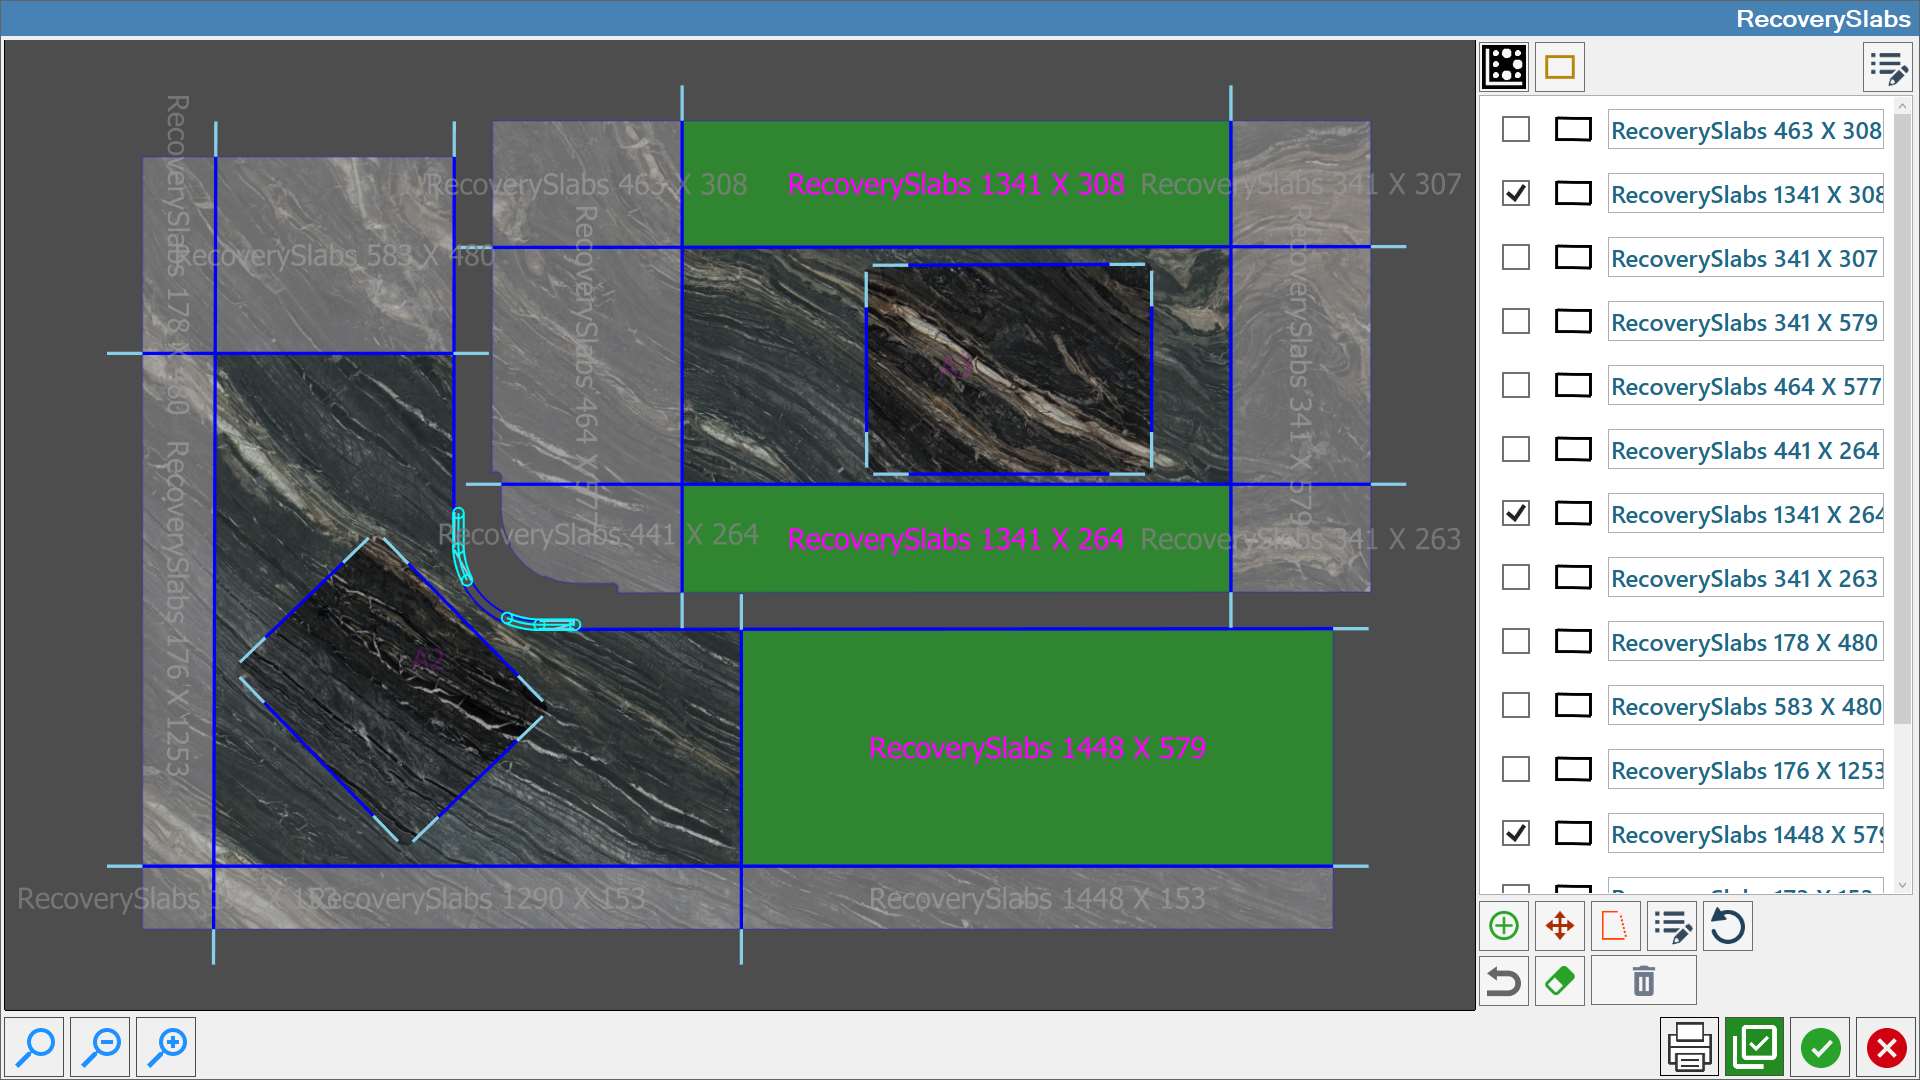Click the RecoverySlabs 1290 X 153 slab in canvas
The width and height of the screenshot is (1920, 1080).
point(478,898)
